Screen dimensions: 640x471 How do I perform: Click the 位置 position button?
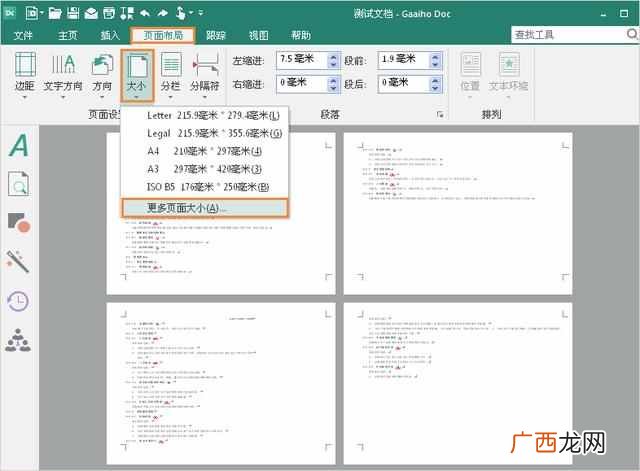[470, 76]
